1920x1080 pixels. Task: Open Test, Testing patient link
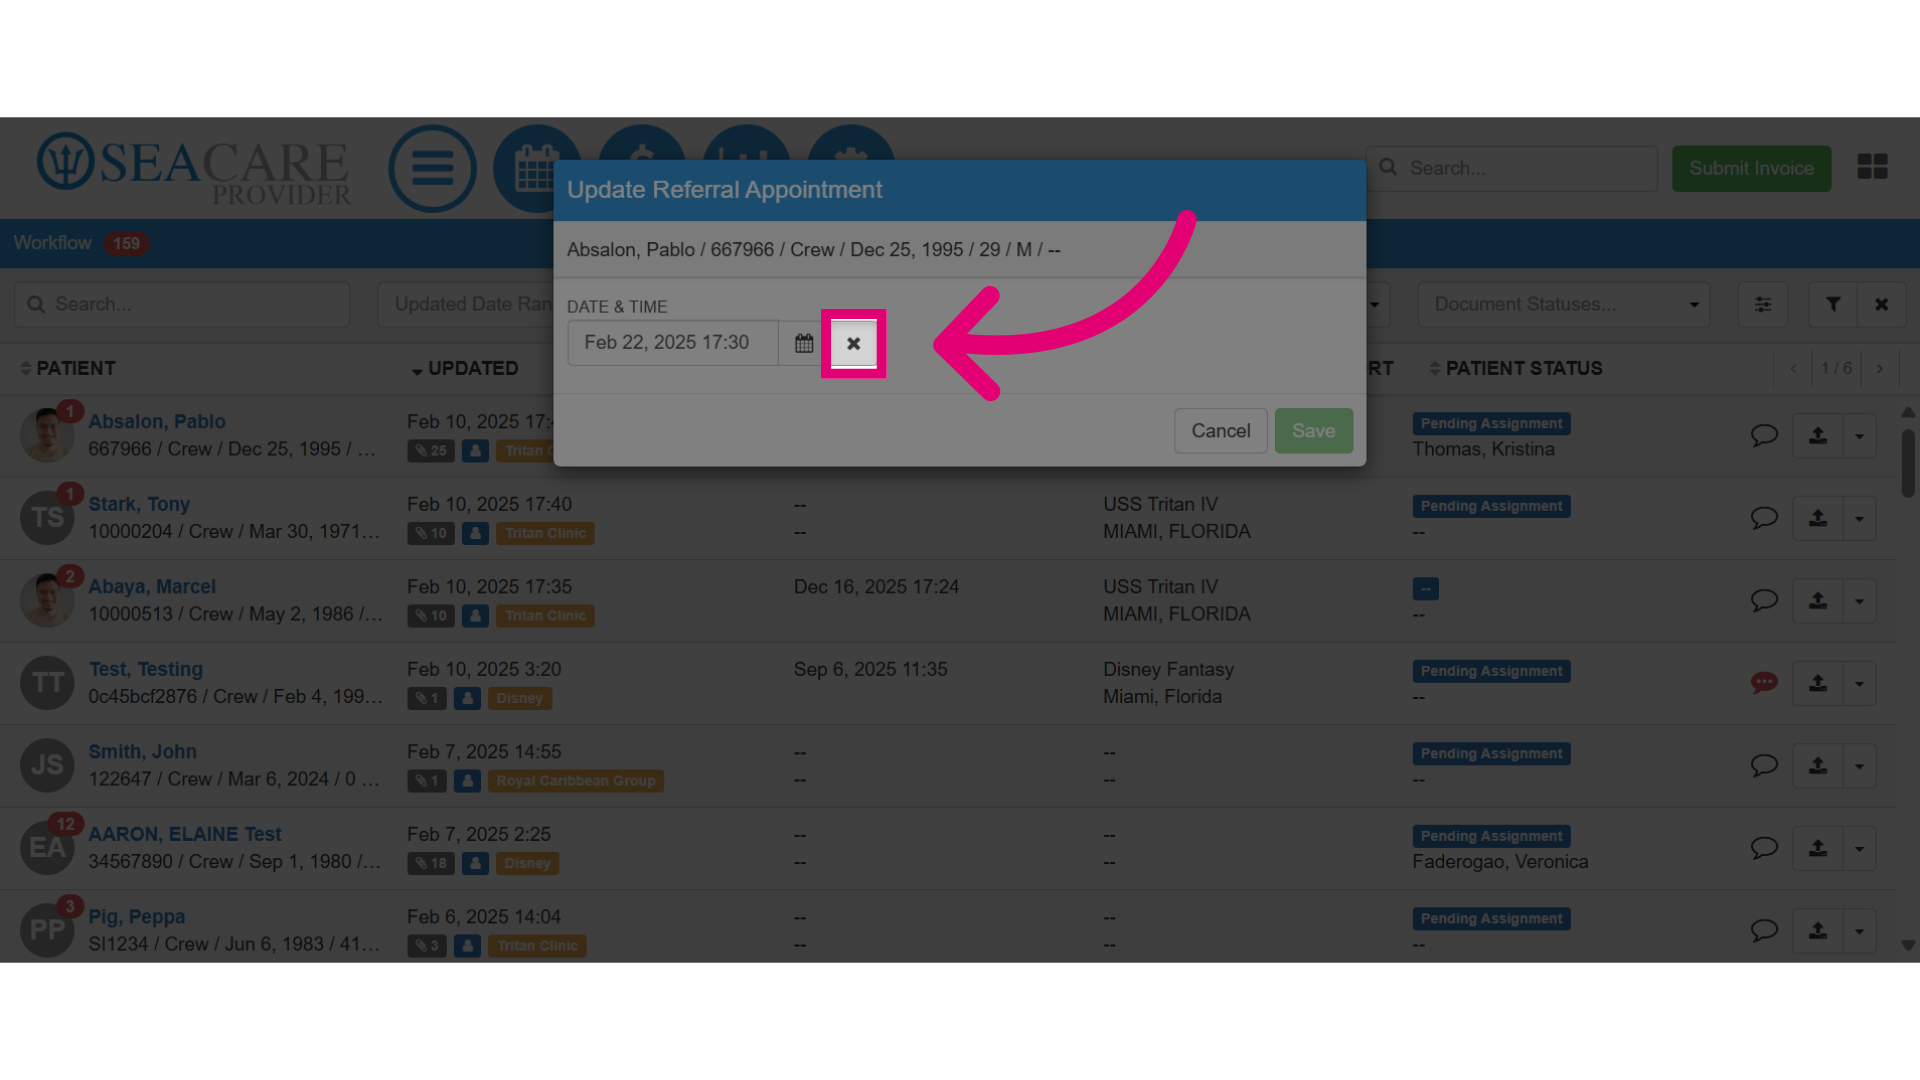[146, 669]
